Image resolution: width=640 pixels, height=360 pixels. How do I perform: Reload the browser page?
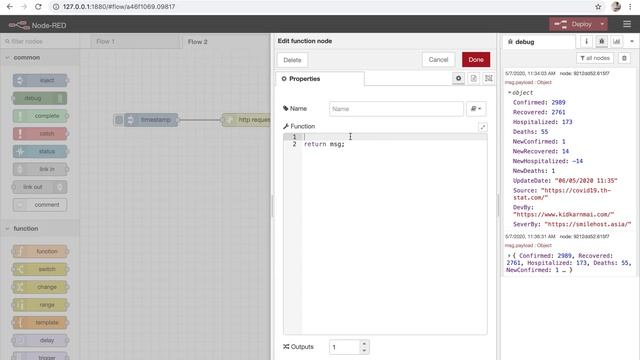[38, 7]
